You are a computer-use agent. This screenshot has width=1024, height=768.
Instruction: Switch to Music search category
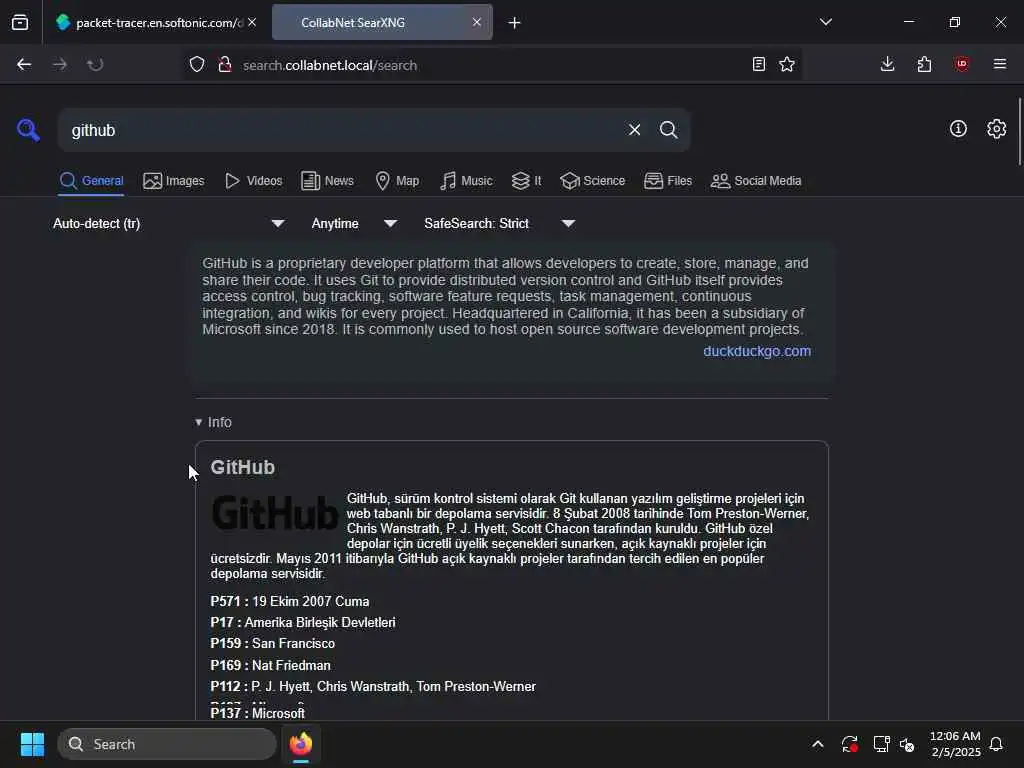466,181
